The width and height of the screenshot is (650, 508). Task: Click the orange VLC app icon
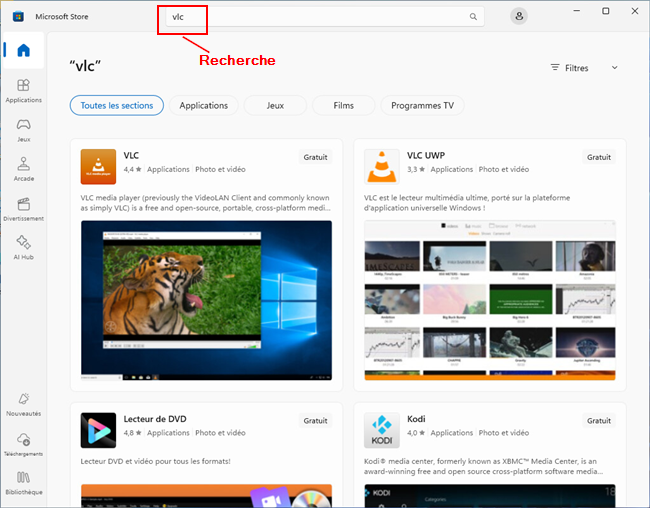[x=98, y=166]
